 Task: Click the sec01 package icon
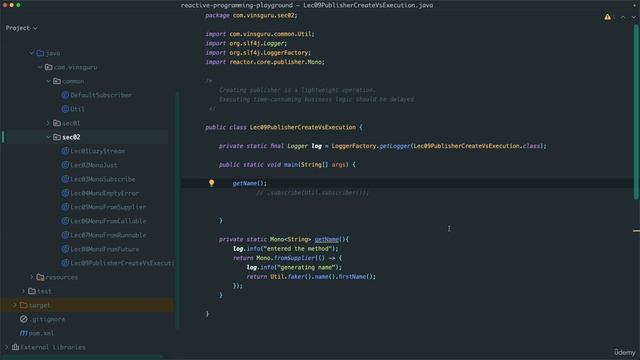tap(57, 123)
